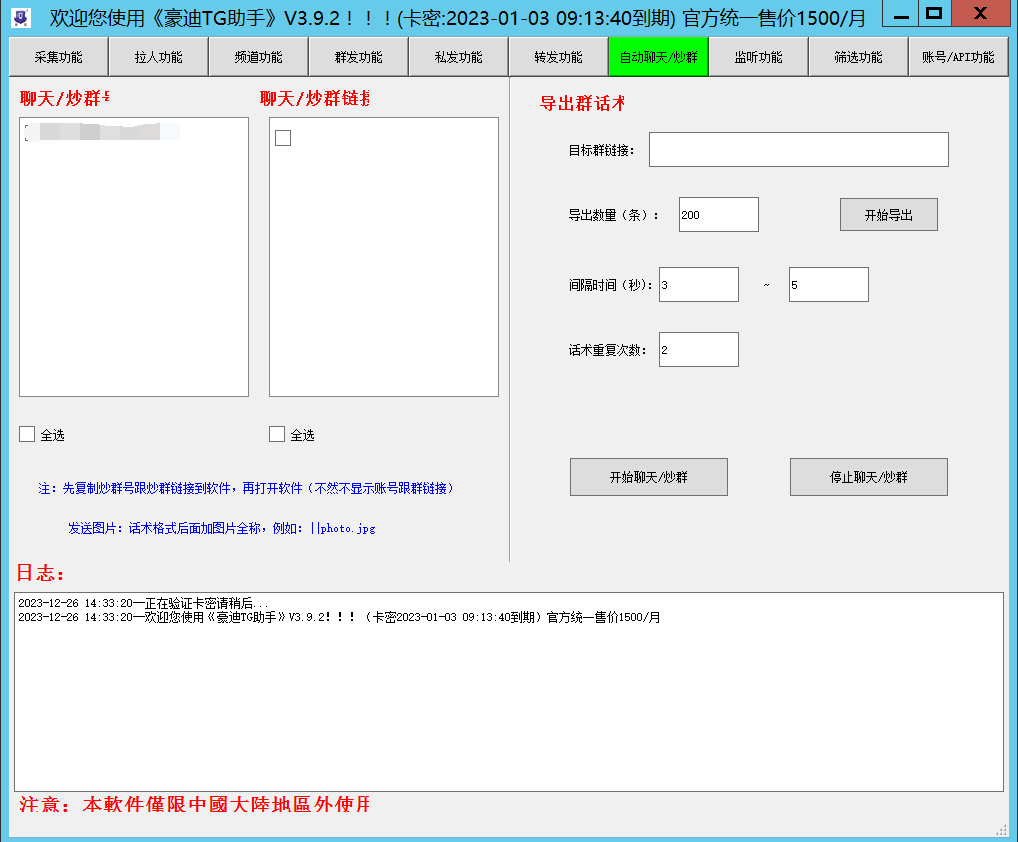
Task: Click the 间隔时间（秒） label
Action: tap(610, 285)
